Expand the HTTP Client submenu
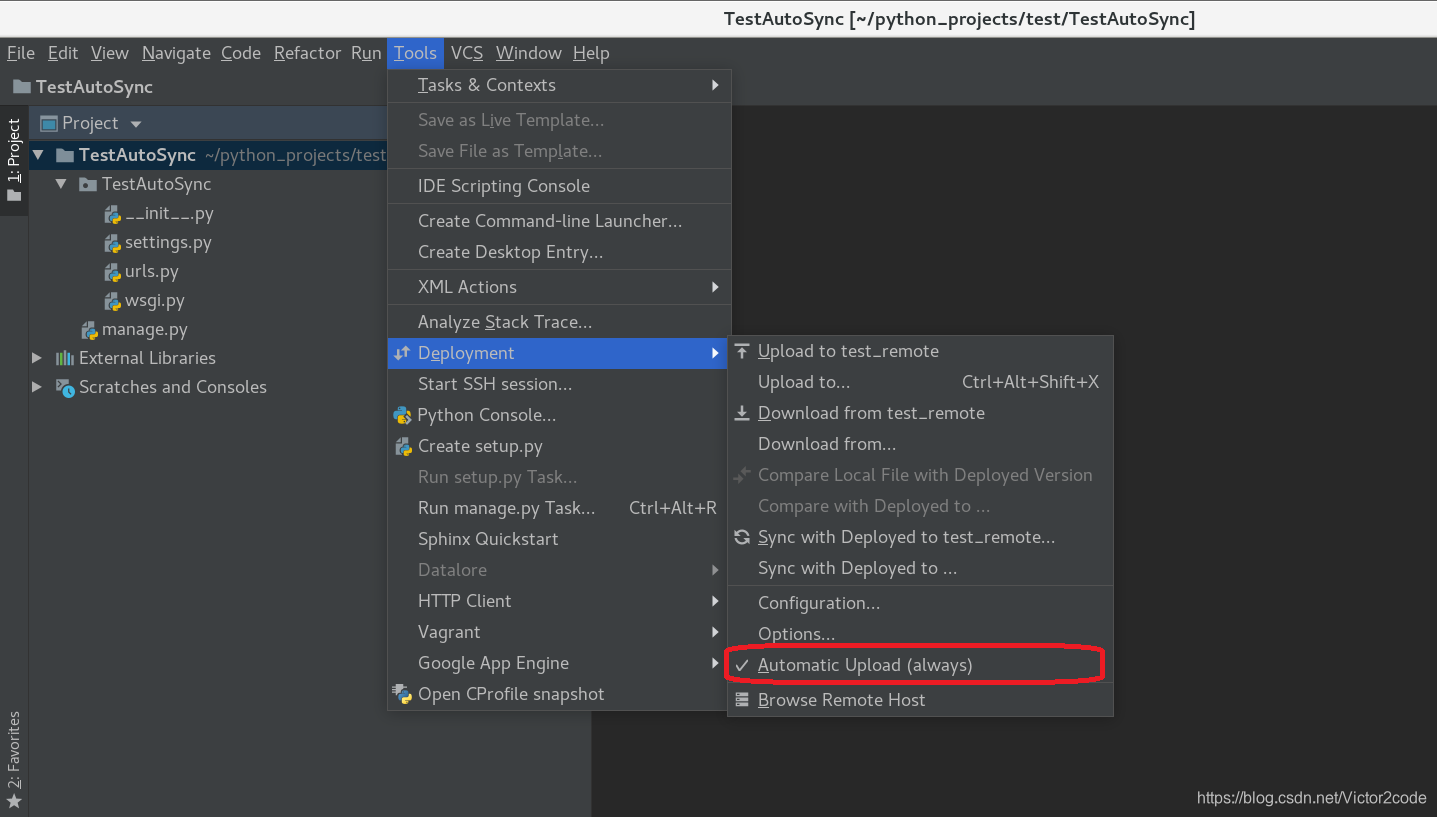1437x817 pixels. click(560, 601)
